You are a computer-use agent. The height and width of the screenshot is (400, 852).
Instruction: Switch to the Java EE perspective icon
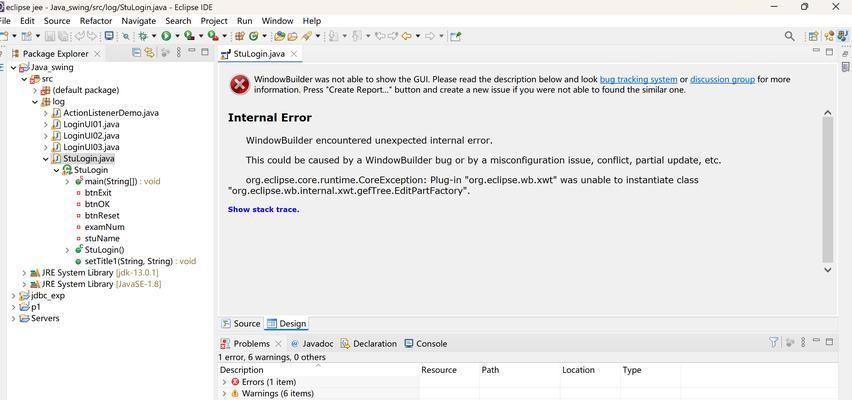click(829, 36)
